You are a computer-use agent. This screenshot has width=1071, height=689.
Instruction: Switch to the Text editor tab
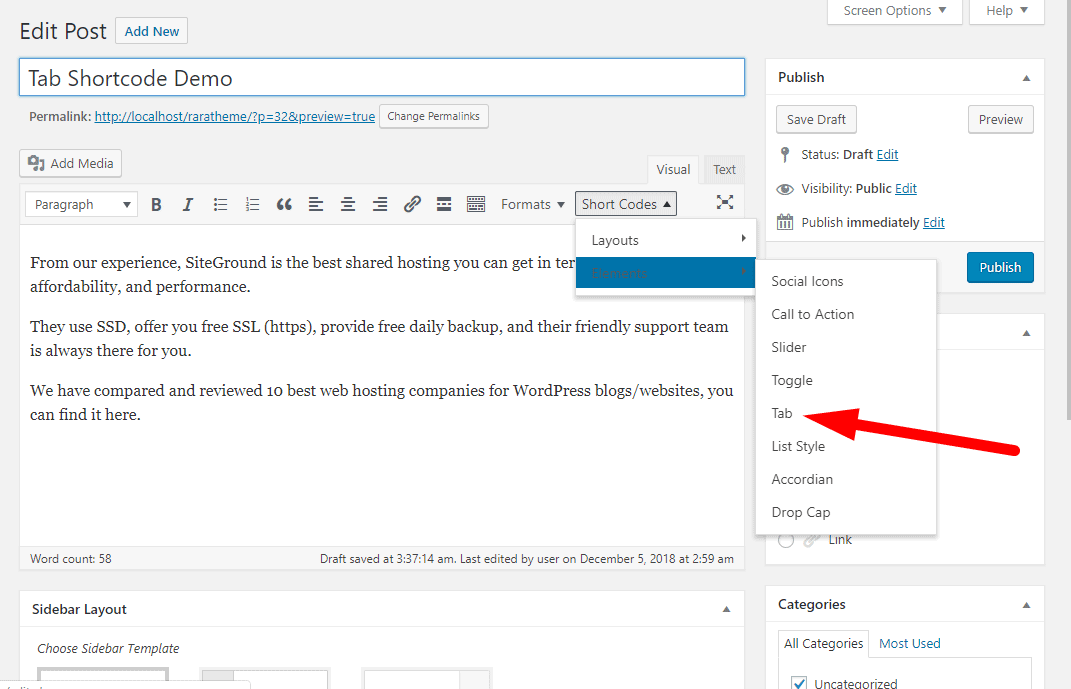[x=724, y=169]
